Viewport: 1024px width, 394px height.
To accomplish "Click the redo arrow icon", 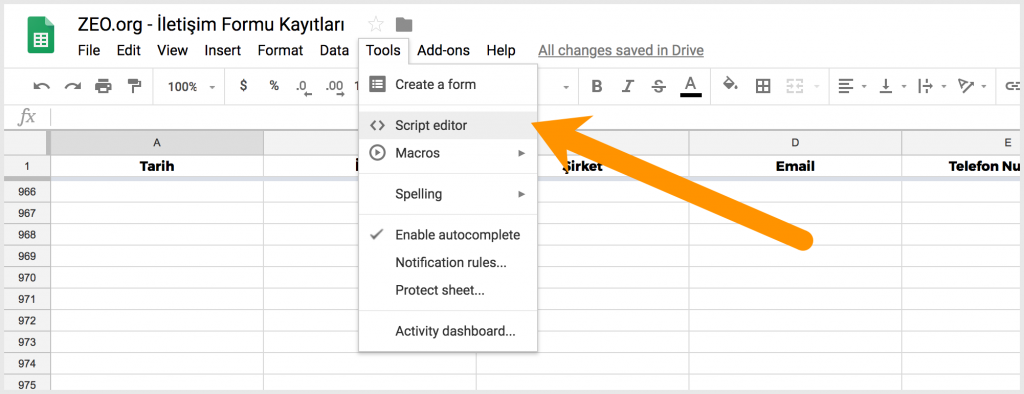I will [x=72, y=86].
